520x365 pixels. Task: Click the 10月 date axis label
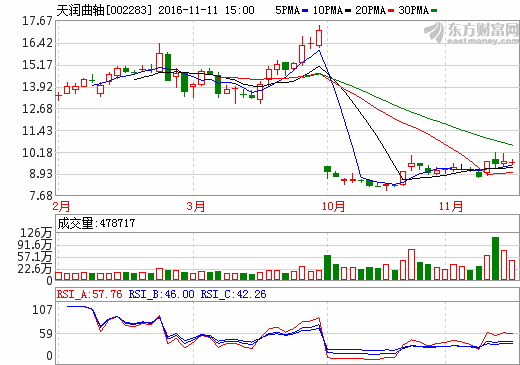(x=333, y=207)
